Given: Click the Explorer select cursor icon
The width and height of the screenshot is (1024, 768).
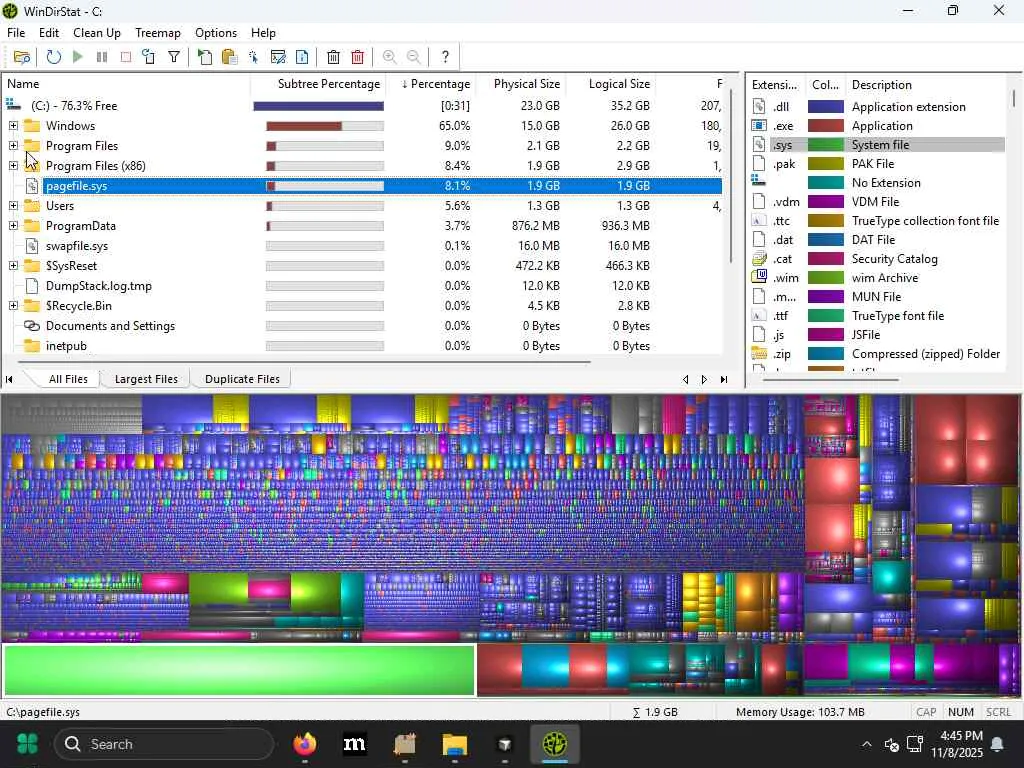Looking at the screenshot, I should coord(253,57).
